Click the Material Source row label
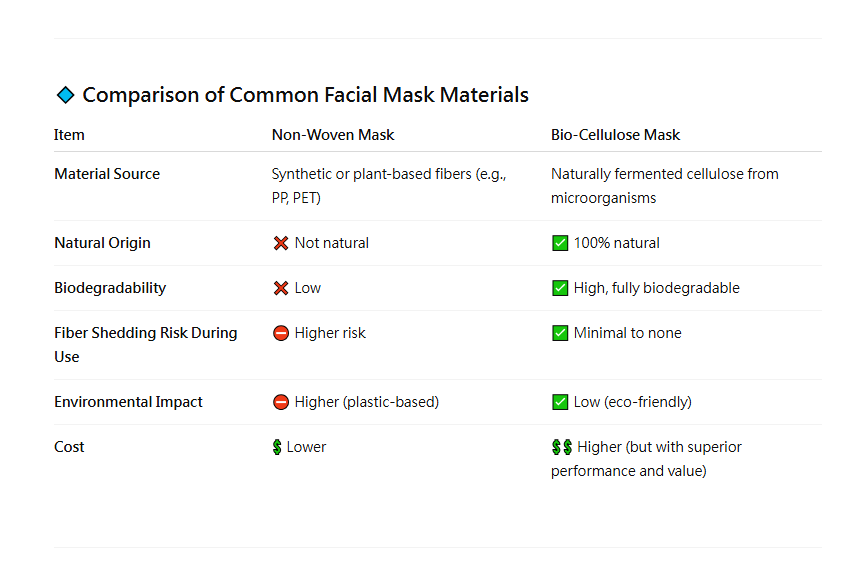849x565 pixels. 107,174
